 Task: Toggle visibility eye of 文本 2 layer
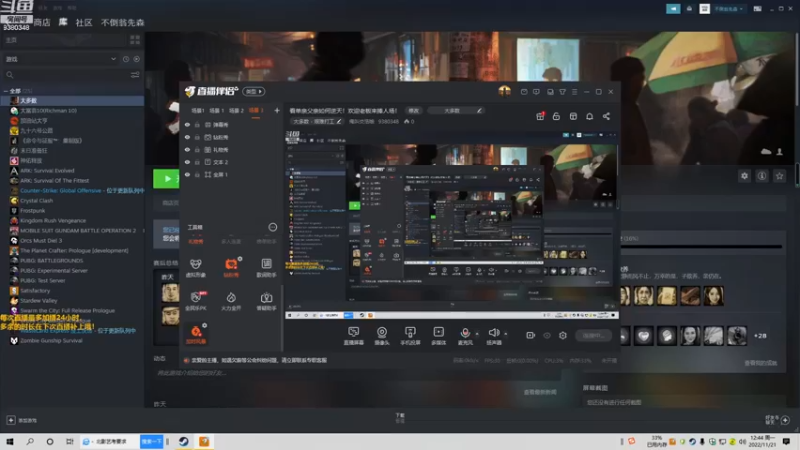pyautogui.click(x=187, y=162)
